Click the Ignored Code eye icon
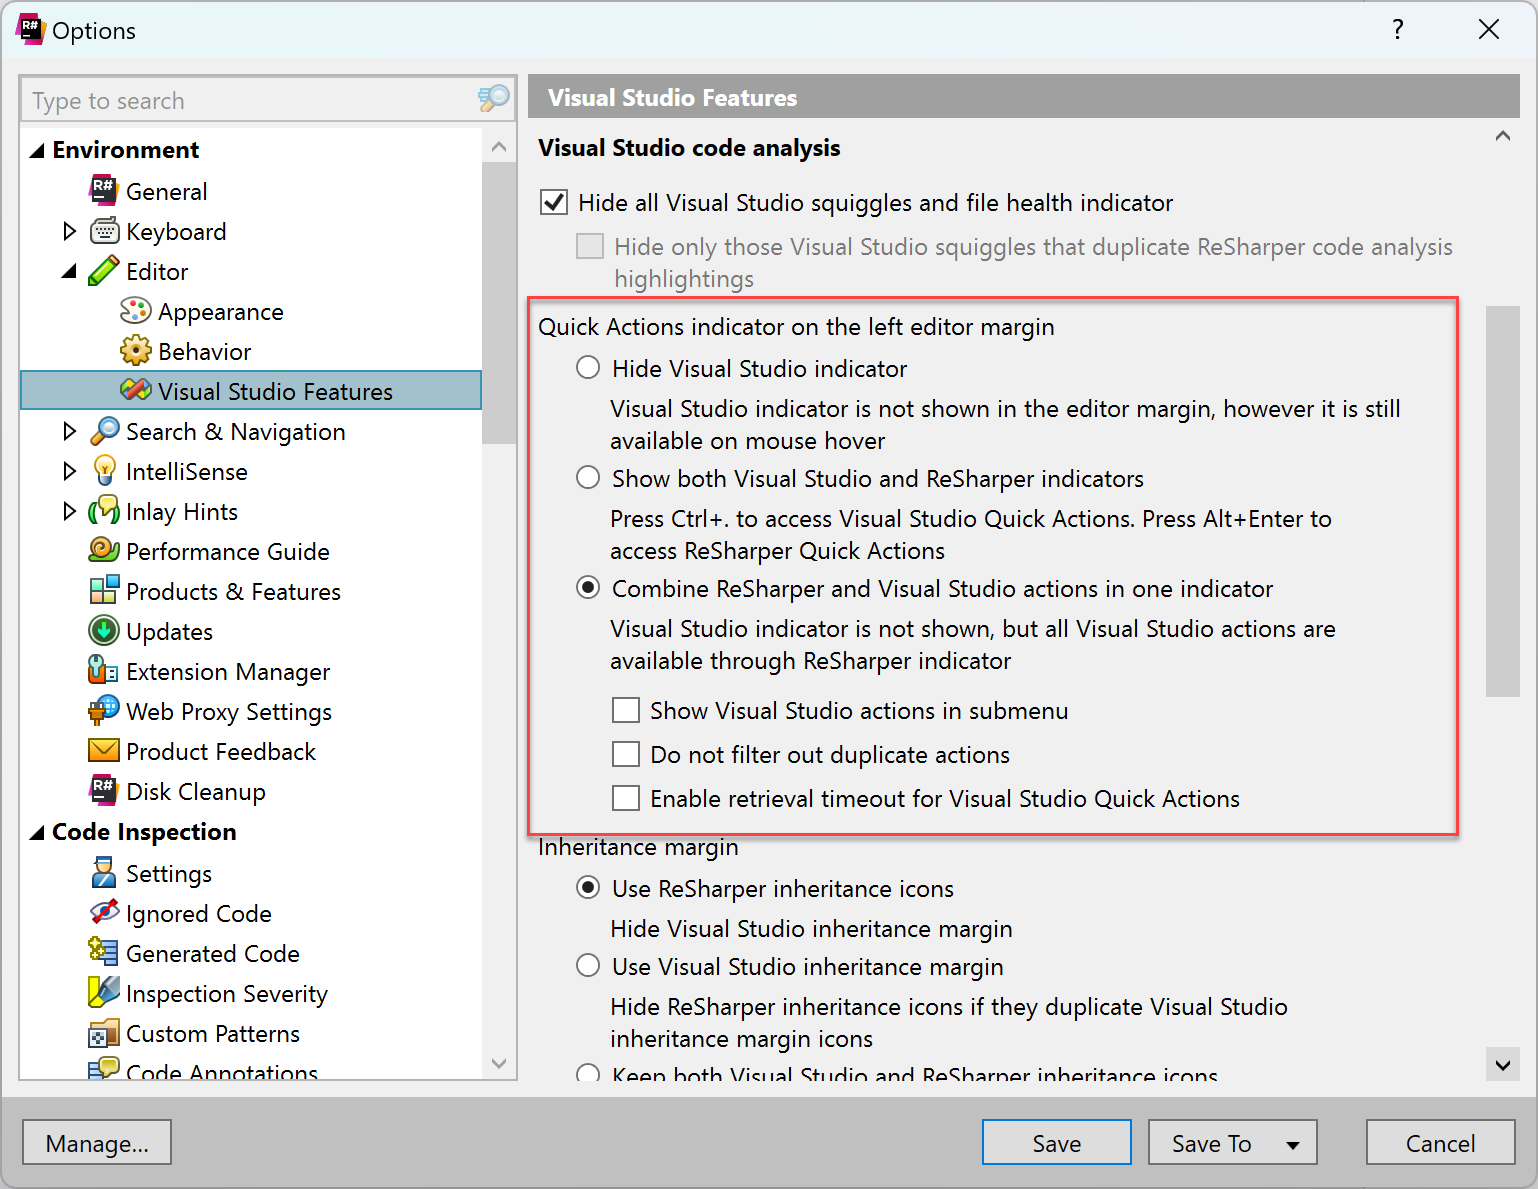 tap(104, 912)
